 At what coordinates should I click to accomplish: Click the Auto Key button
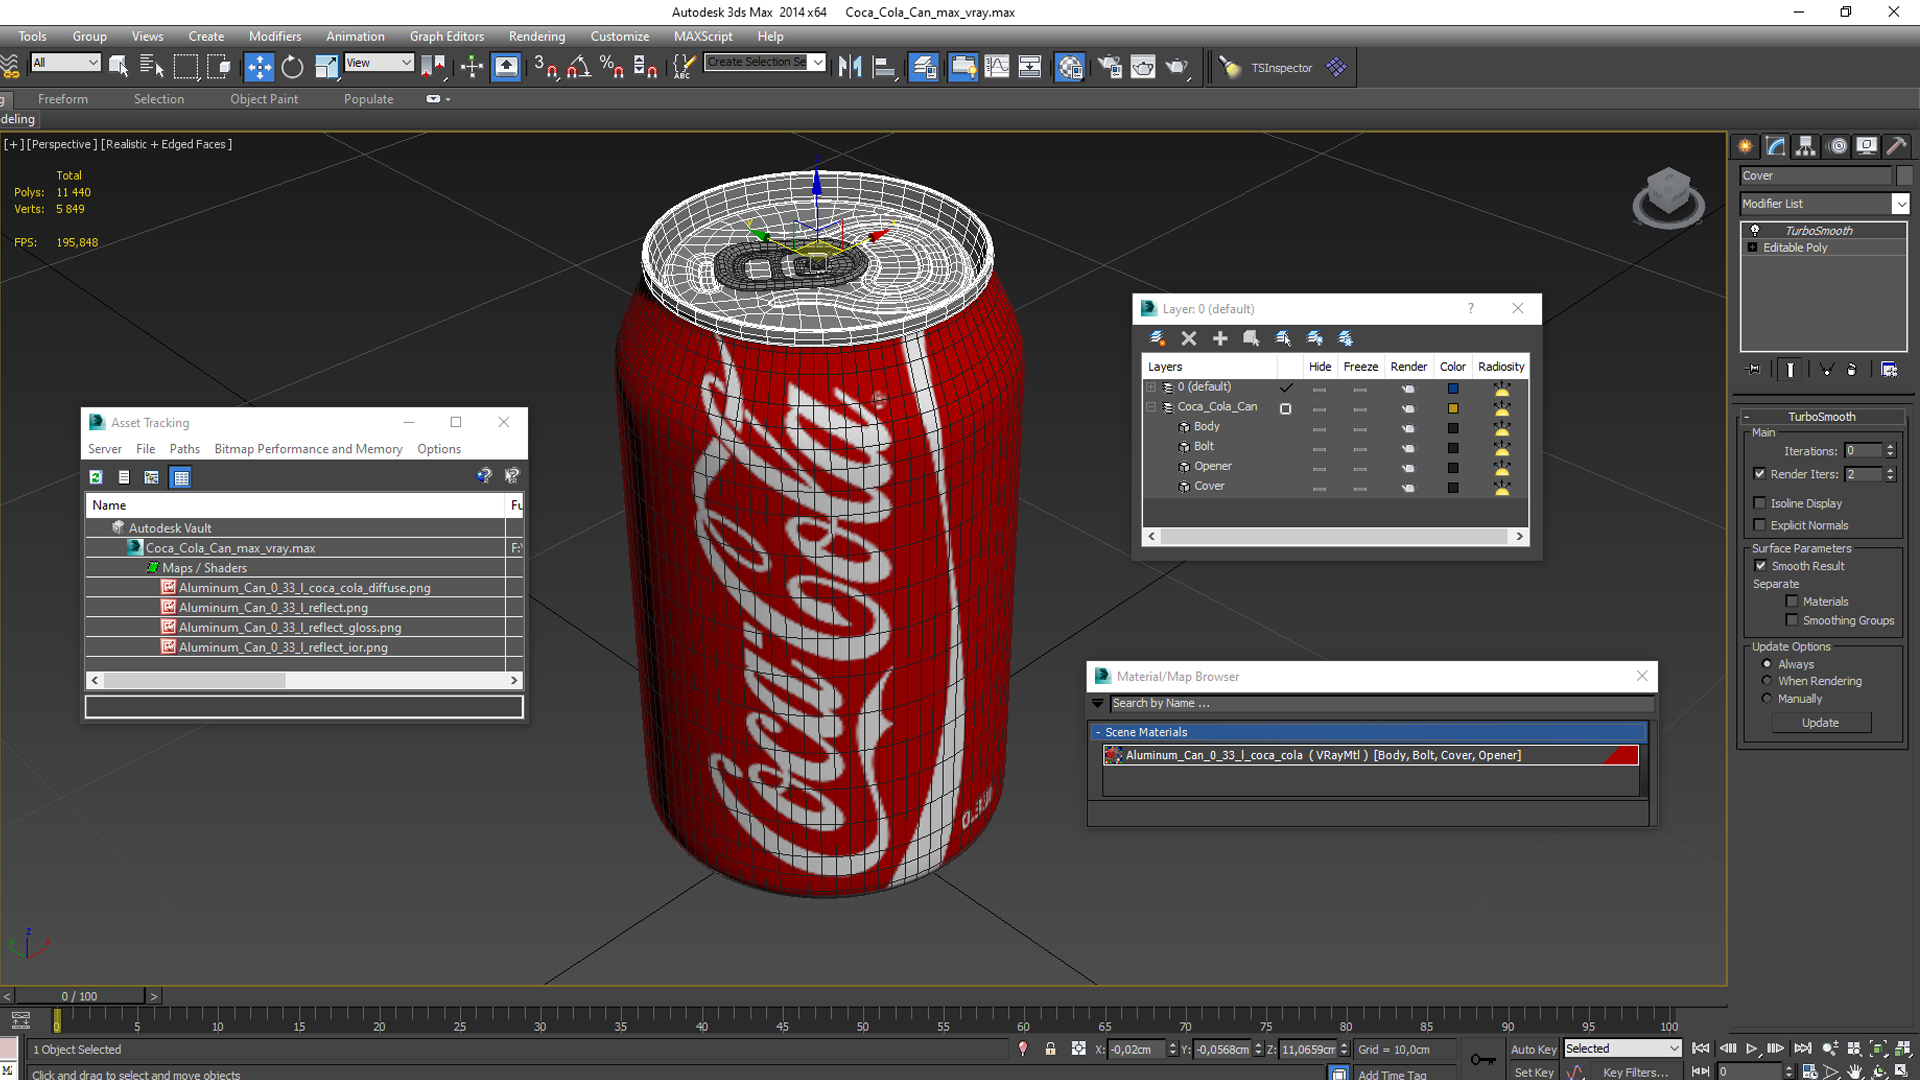1533,1049
